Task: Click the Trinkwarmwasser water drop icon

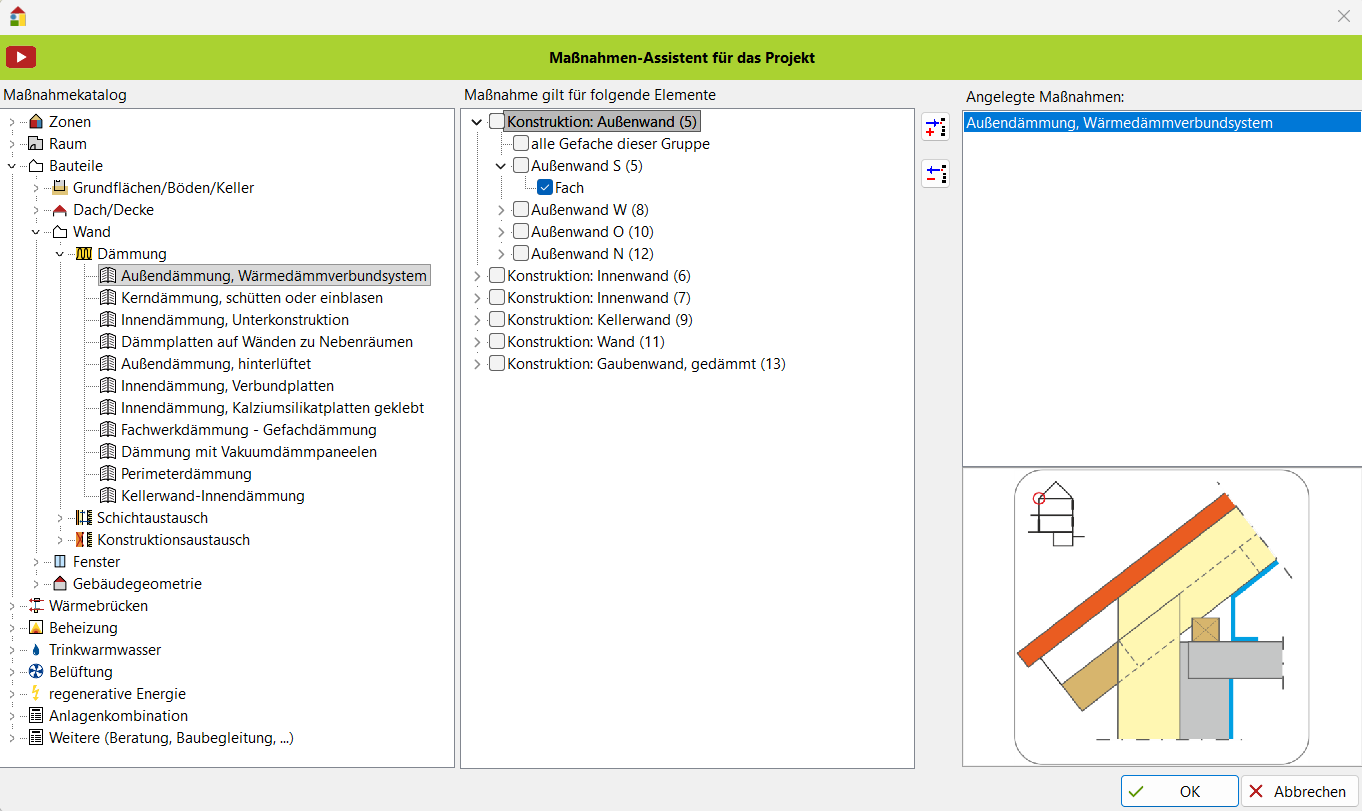Action: [37, 650]
